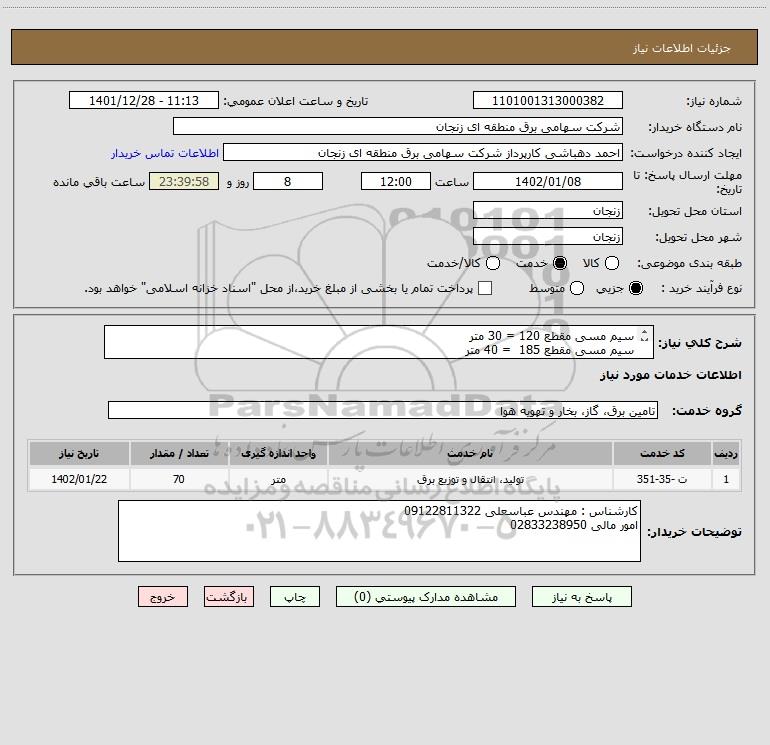Click the delivery province field زنجان
Image resolution: width=770 pixels, height=745 pixels.
[548, 210]
